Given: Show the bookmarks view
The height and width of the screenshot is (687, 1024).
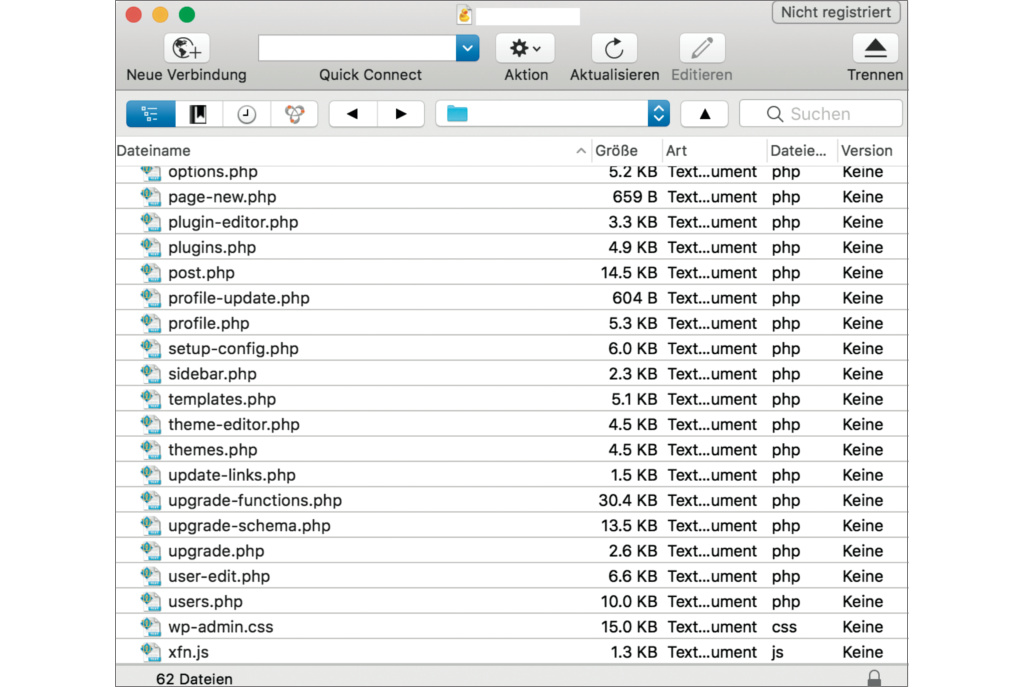Looking at the screenshot, I should coord(199,114).
